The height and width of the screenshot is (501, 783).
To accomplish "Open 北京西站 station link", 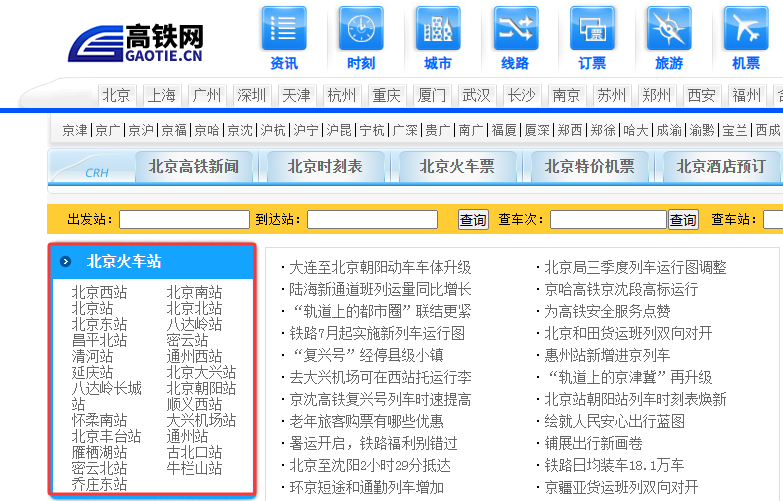I will tap(99, 292).
